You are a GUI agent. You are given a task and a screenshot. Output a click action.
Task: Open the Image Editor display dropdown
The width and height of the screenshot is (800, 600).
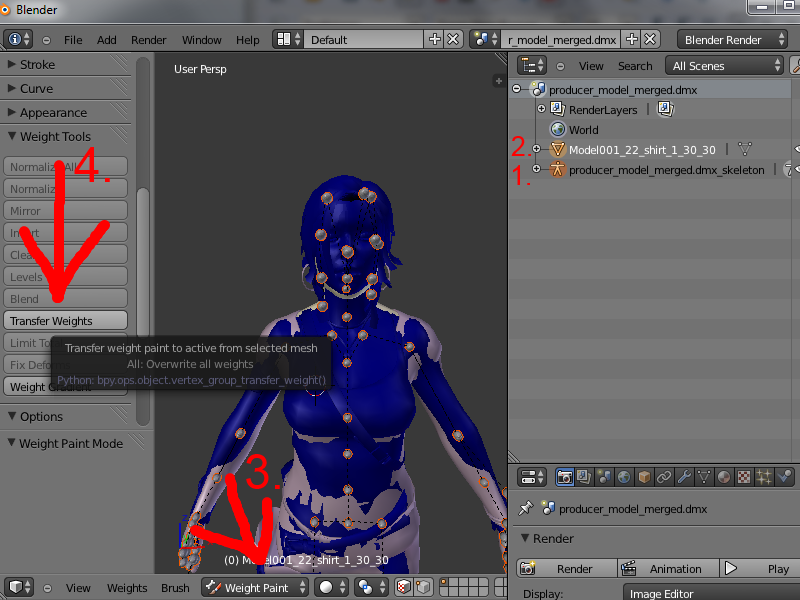711,593
